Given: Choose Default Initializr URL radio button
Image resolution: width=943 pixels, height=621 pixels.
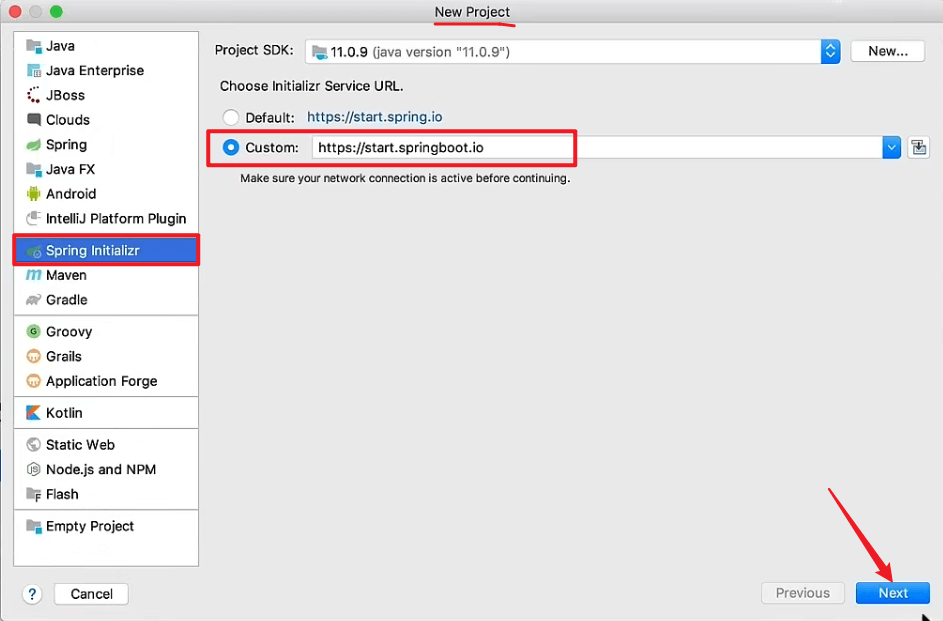Looking at the screenshot, I should (x=231, y=117).
